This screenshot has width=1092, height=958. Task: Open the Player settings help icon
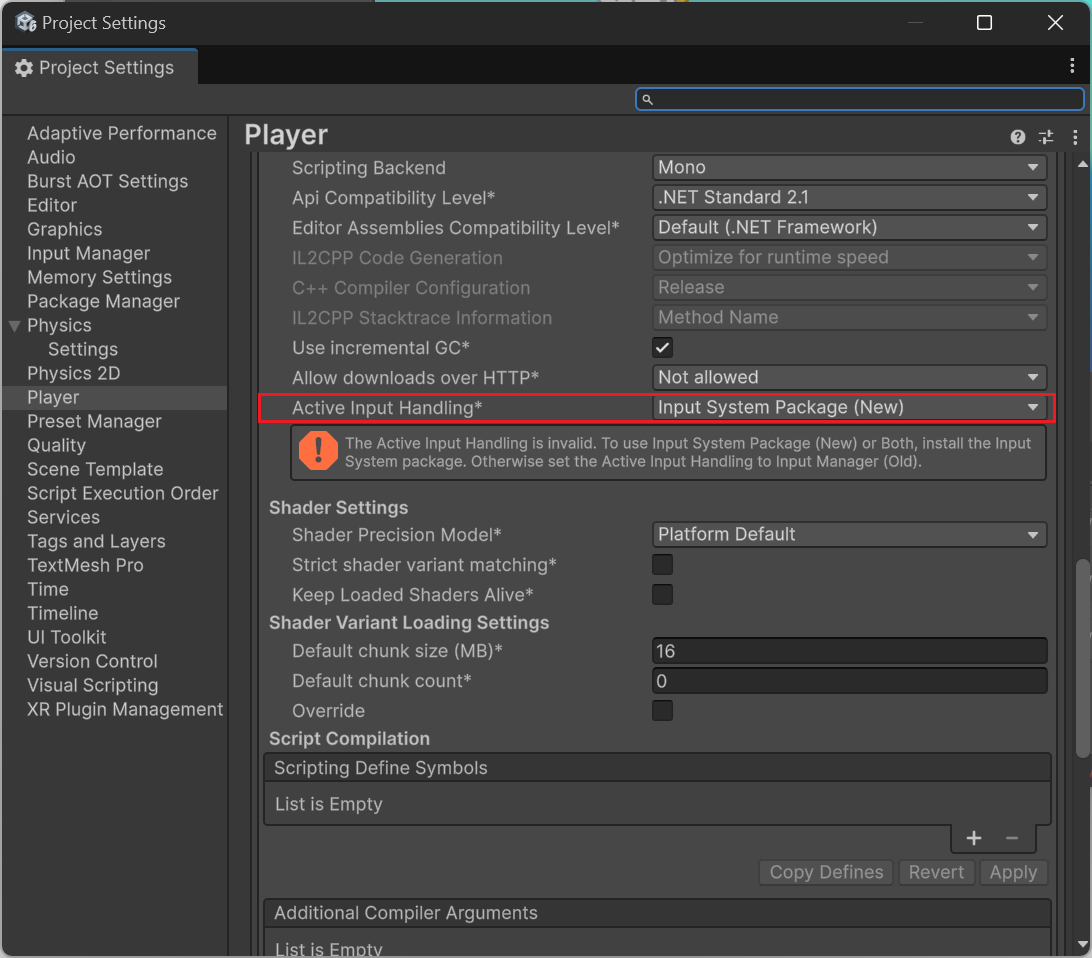(x=1017, y=137)
